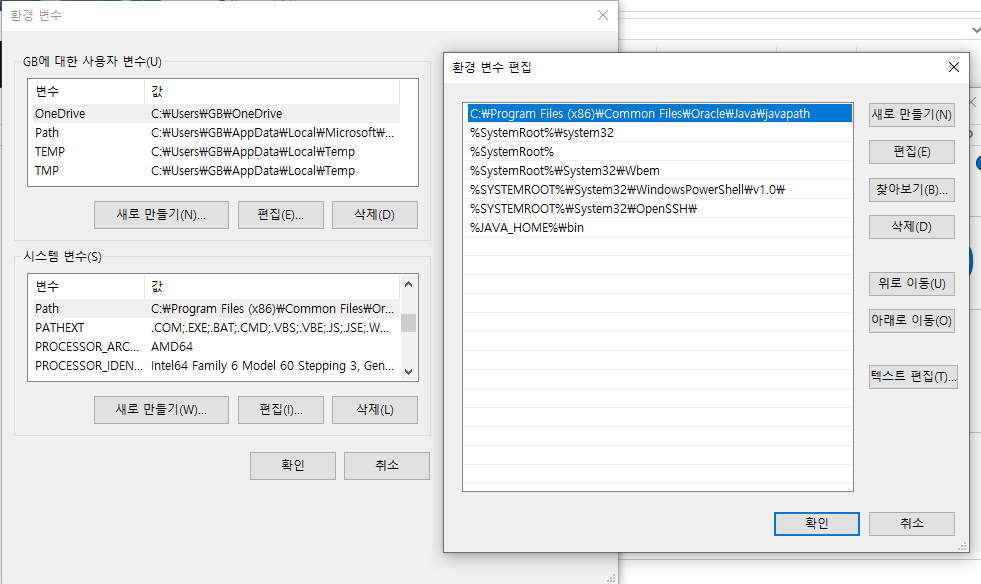Select %SystemRoot%\system32 entry
This screenshot has width=981, height=584.
pyautogui.click(x=659, y=133)
